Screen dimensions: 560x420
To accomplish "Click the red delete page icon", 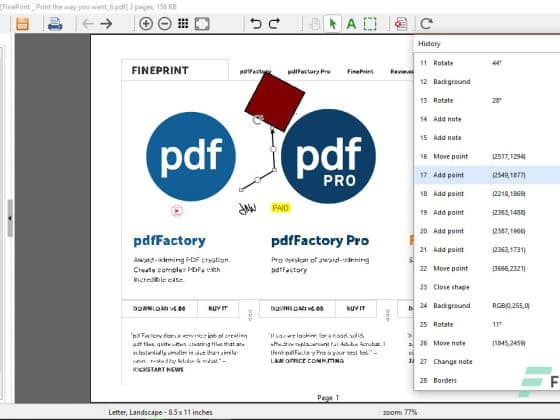I will [x=401, y=24].
